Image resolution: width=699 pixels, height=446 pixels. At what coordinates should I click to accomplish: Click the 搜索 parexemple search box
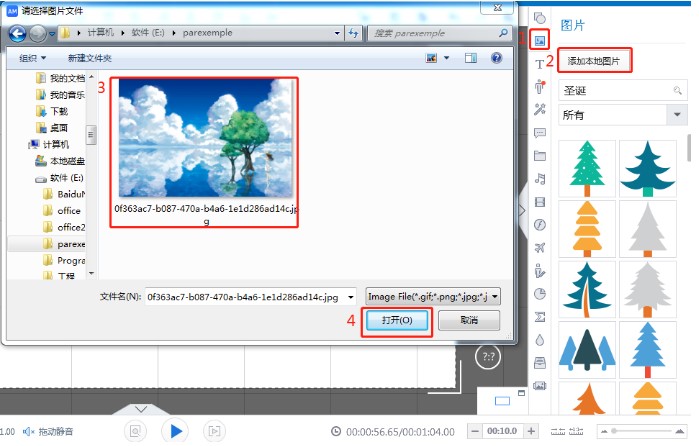tap(439, 33)
